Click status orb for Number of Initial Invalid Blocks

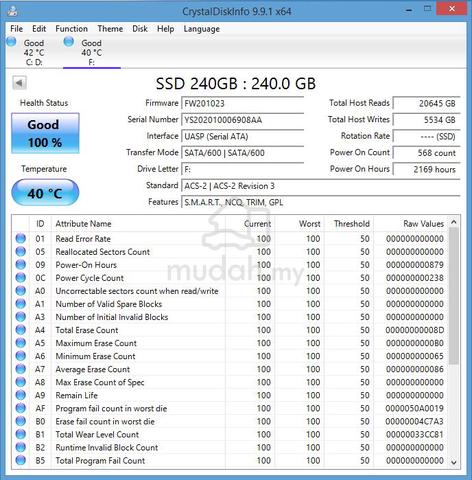[21, 317]
